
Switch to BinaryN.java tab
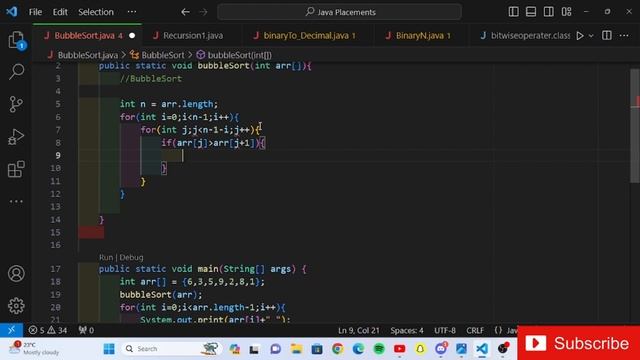[x=420, y=36]
